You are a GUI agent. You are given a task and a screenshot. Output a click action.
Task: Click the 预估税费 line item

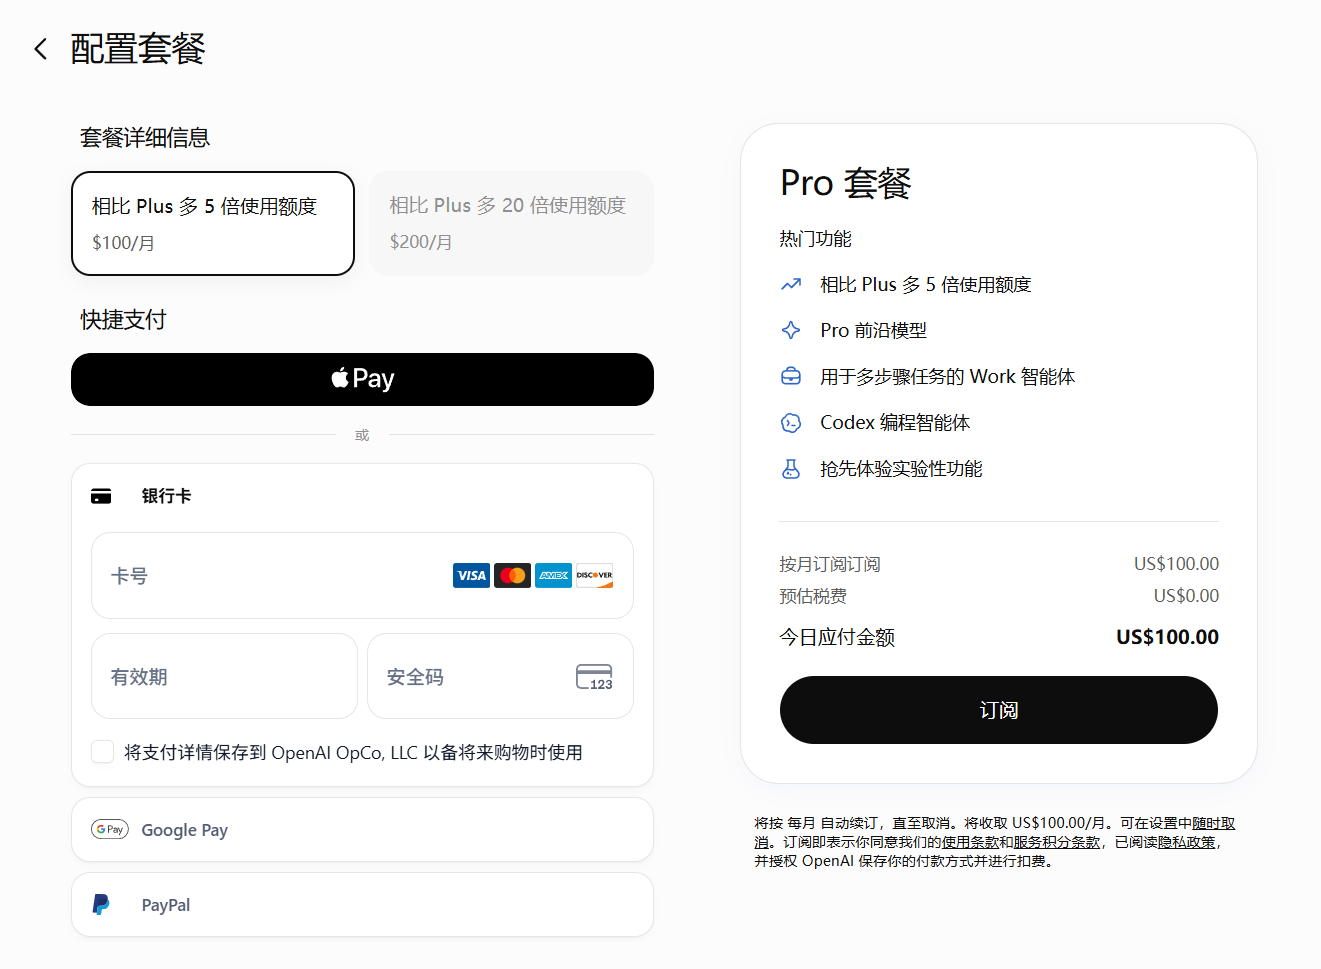point(813,596)
